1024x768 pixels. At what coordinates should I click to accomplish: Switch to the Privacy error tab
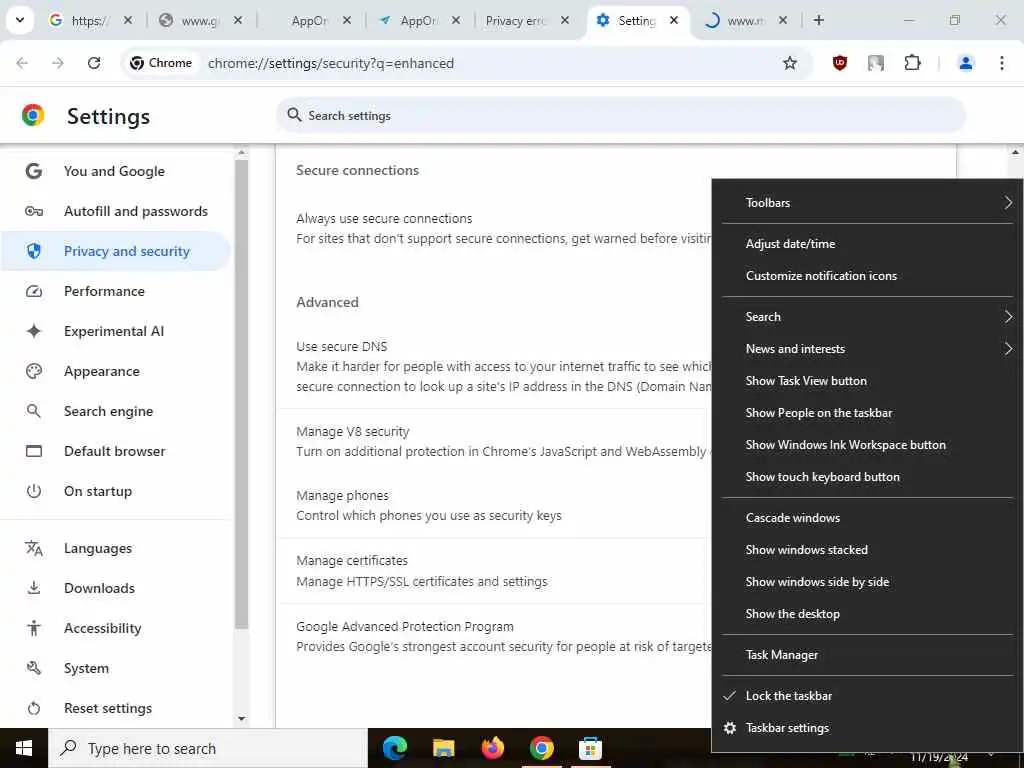(x=516, y=21)
